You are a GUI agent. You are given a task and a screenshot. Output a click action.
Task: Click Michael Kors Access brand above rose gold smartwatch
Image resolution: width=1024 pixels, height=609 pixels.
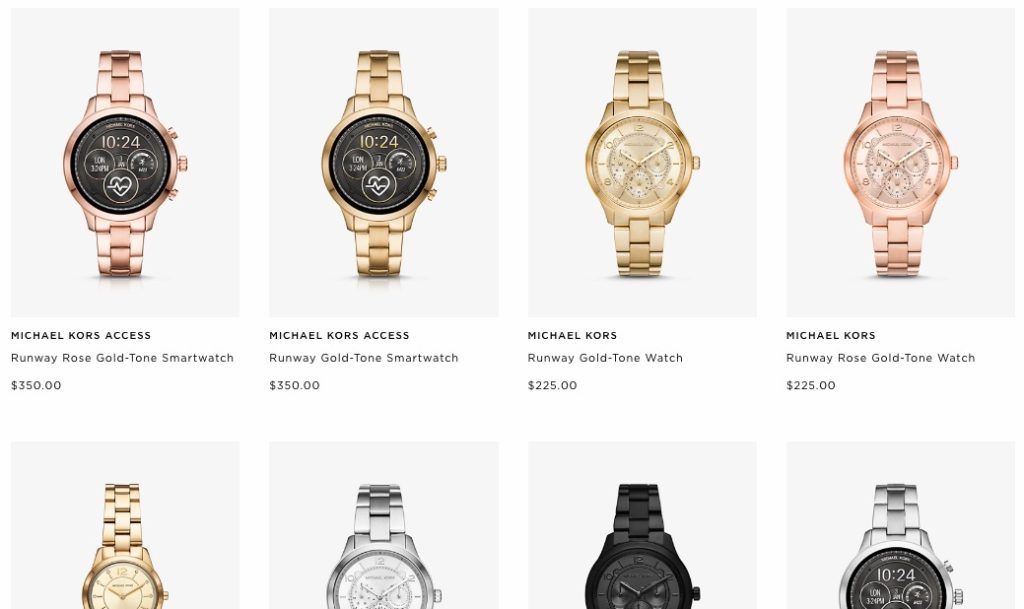coord(81,336)
